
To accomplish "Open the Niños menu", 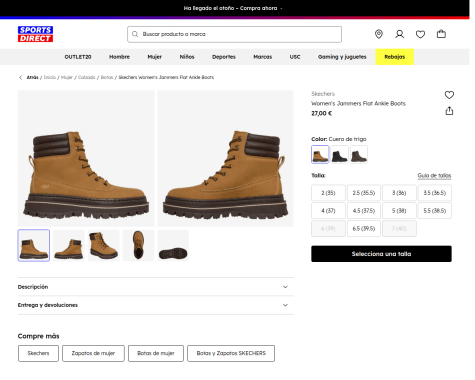I will [x=187, y=57].
